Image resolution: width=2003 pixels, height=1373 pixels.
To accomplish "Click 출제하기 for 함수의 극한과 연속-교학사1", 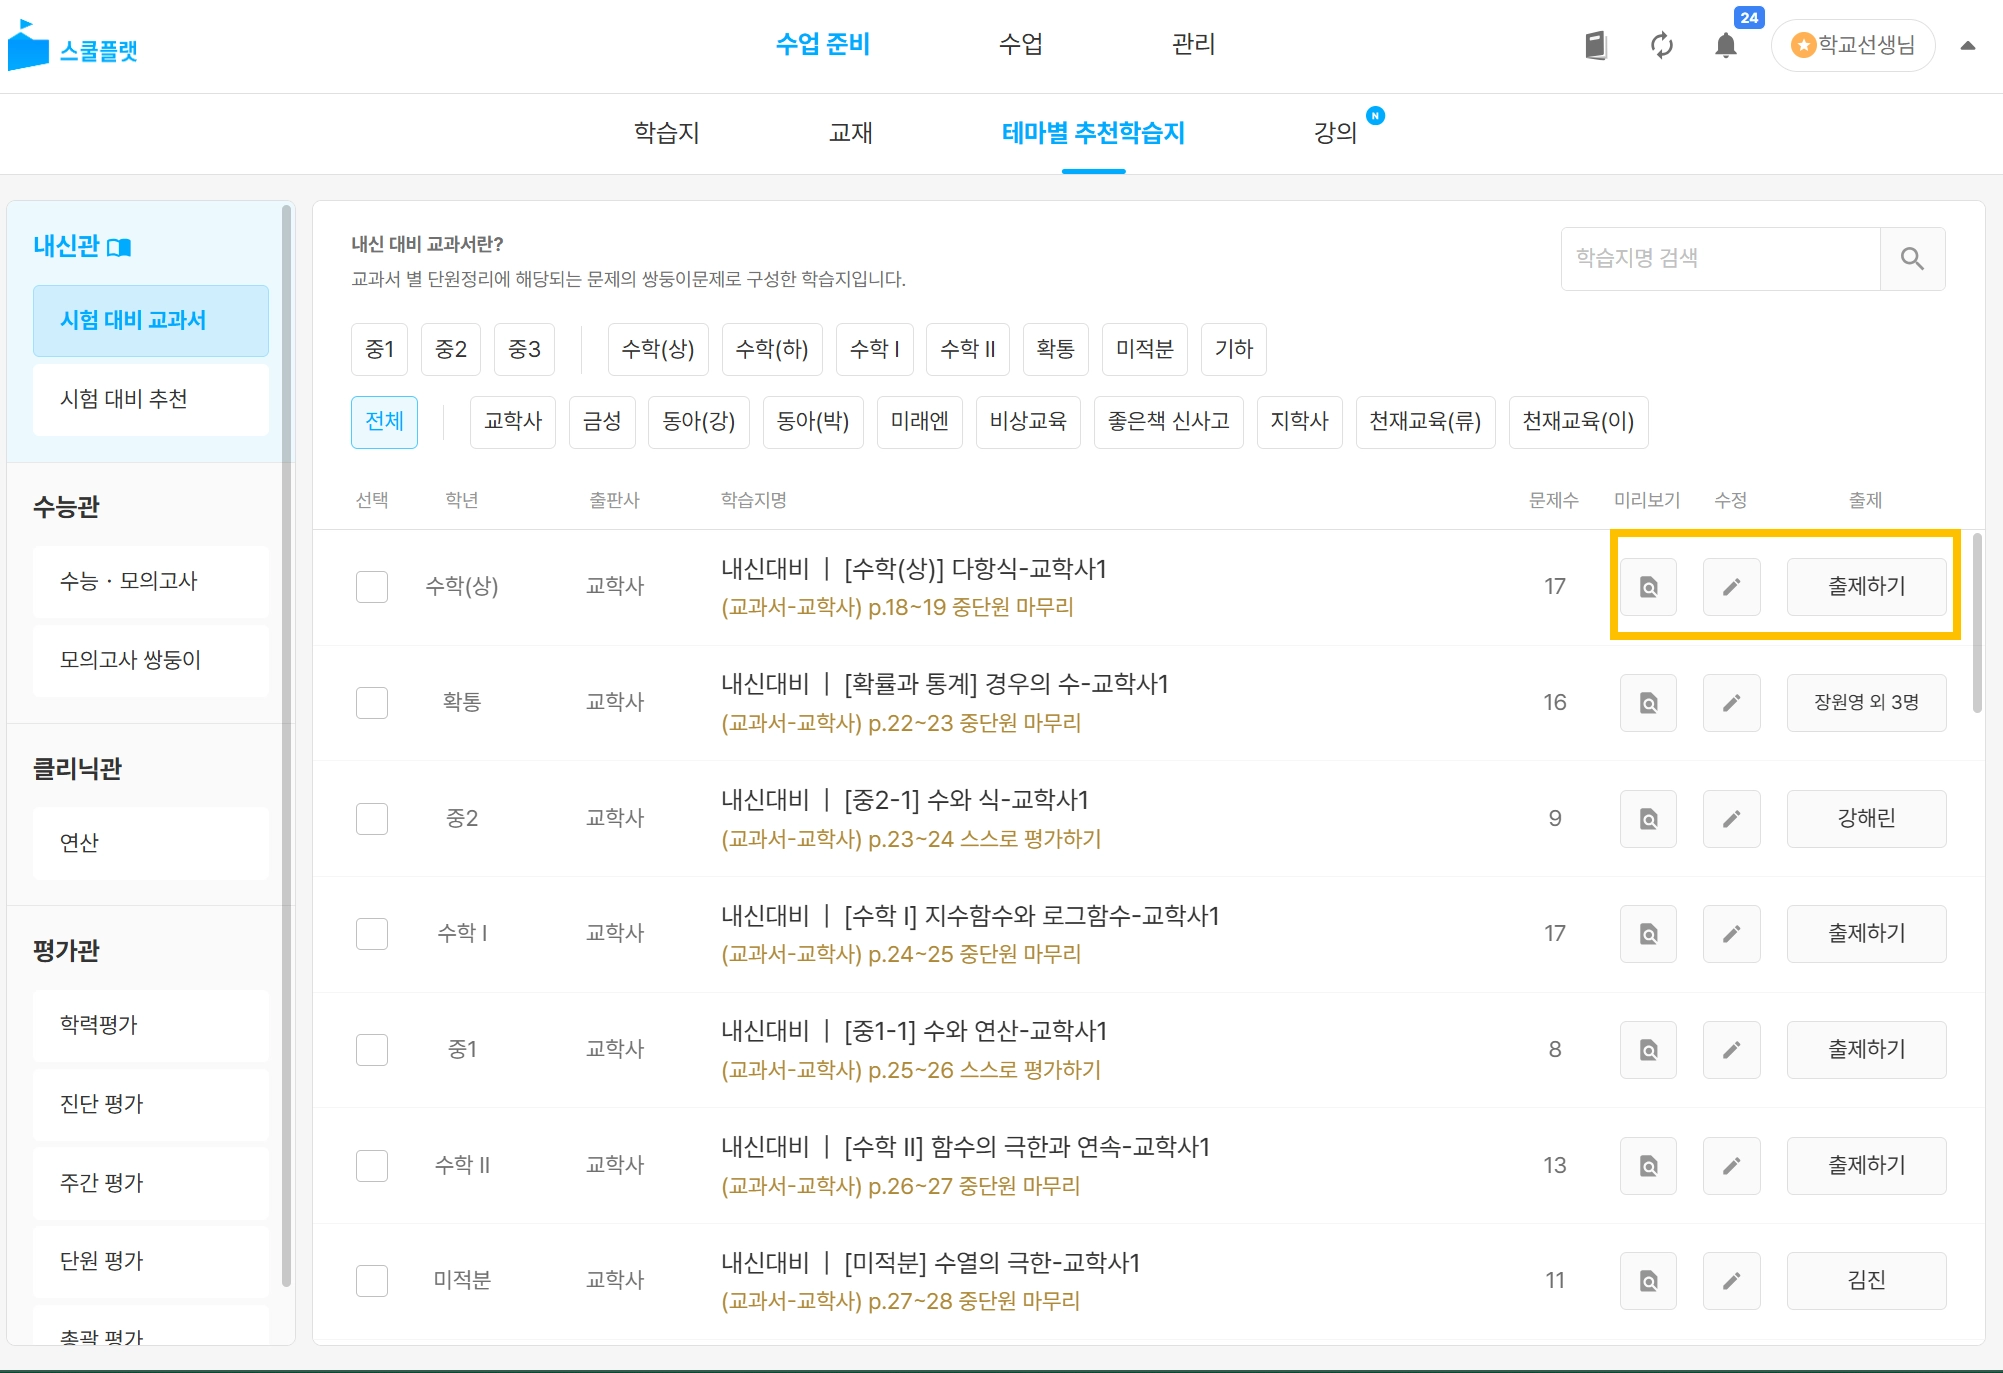I will coord(1866,1165).
